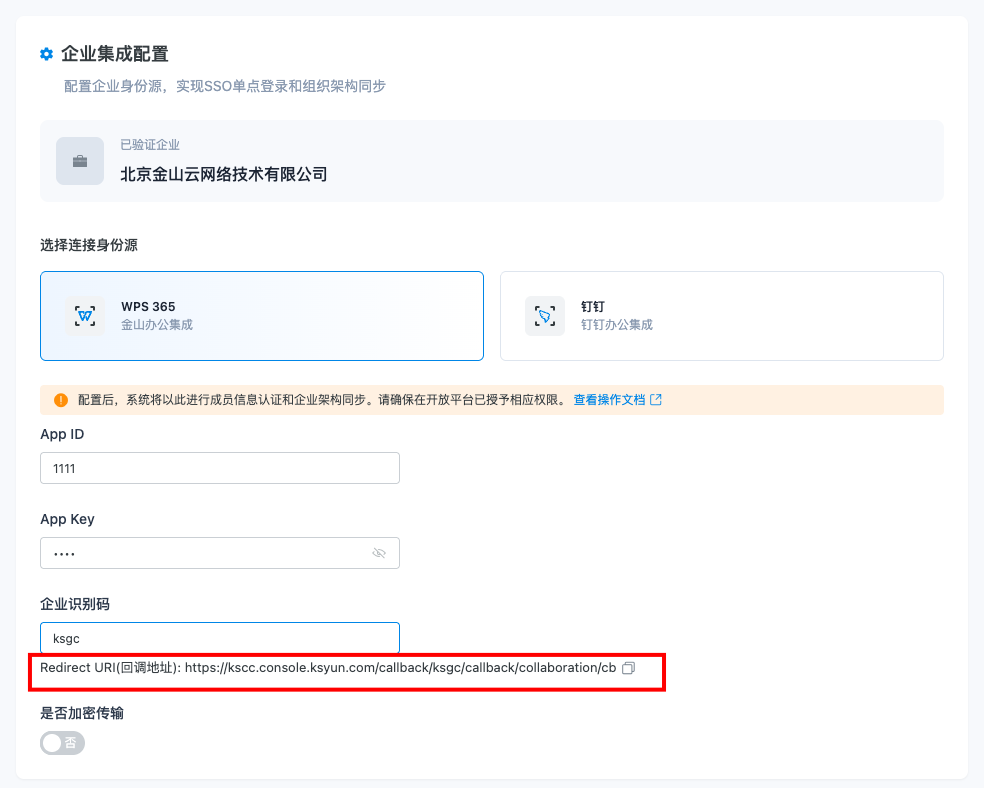This screenshot has width=984, height=788.
Task: Click the WPS 365 logo icon
Action: tap(85, 316)
